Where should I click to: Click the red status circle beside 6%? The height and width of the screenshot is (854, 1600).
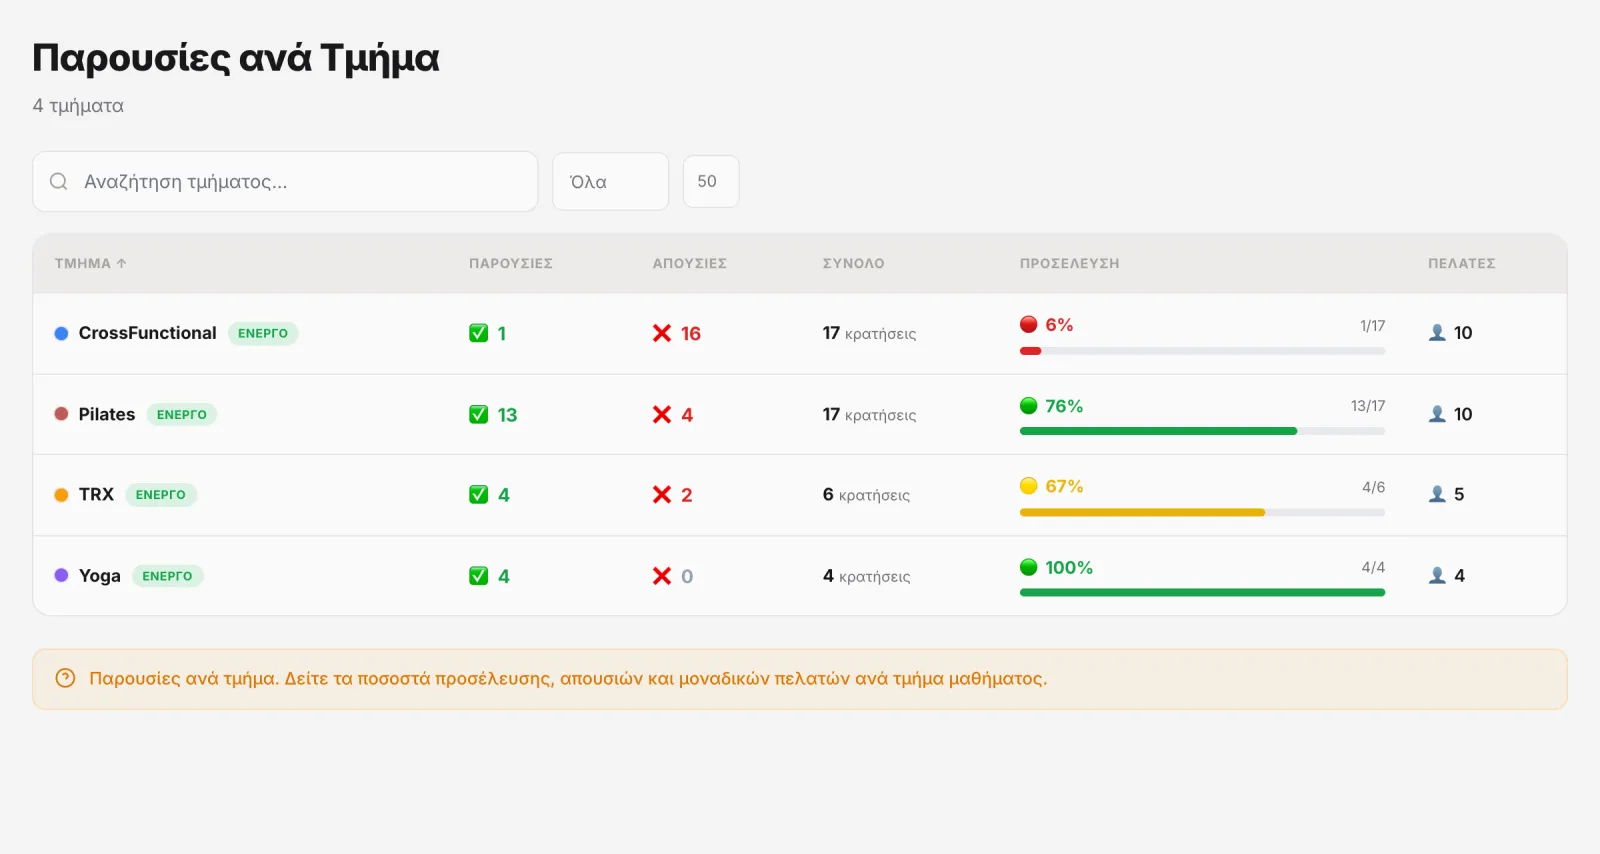1029,324
